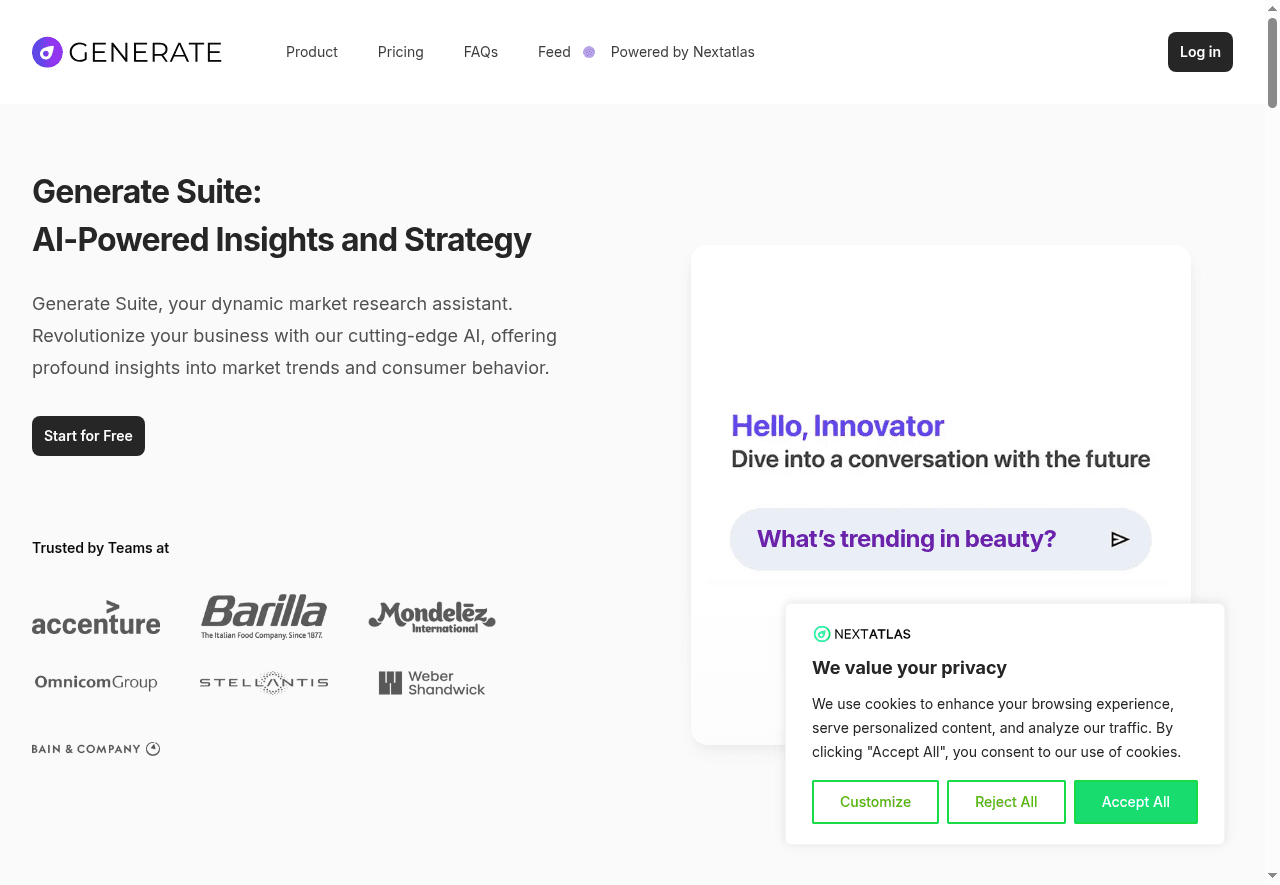Click the purple dot beside Feed
This screenshot has height=885, width=1280.
[x=589, y=52]
